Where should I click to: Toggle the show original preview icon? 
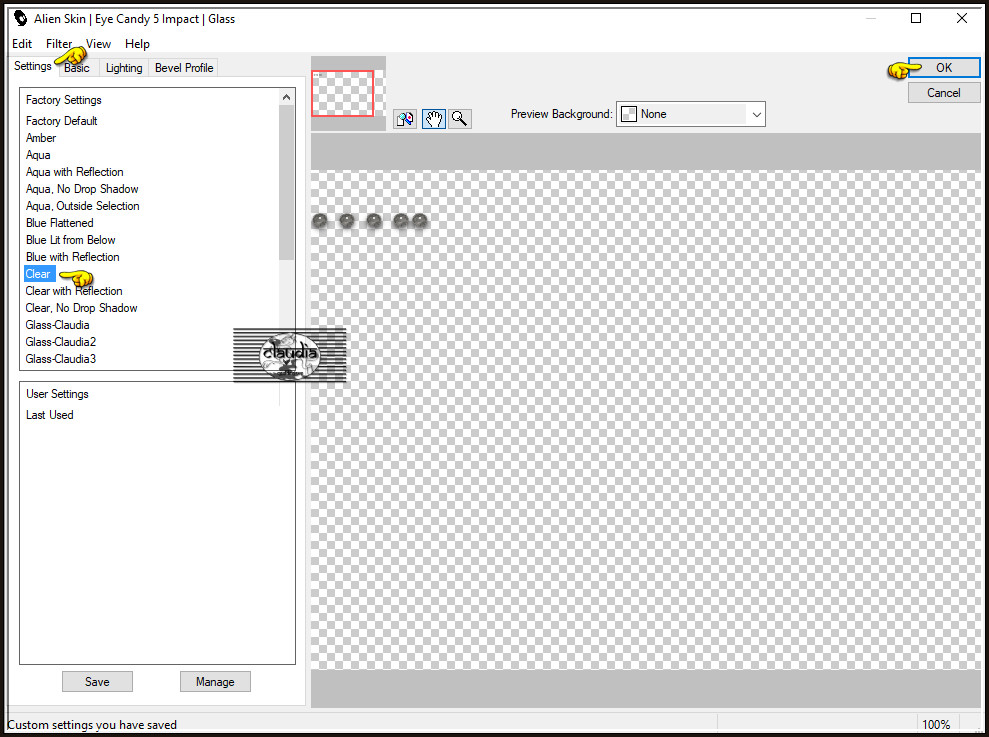405,119
